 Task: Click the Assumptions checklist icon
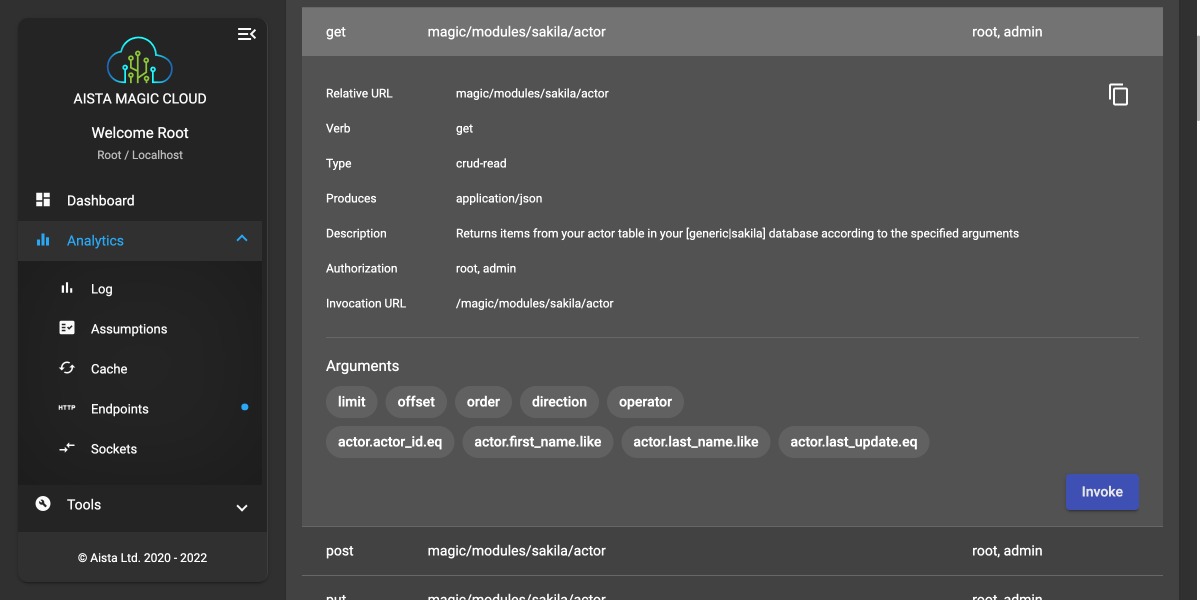point(67,328)
